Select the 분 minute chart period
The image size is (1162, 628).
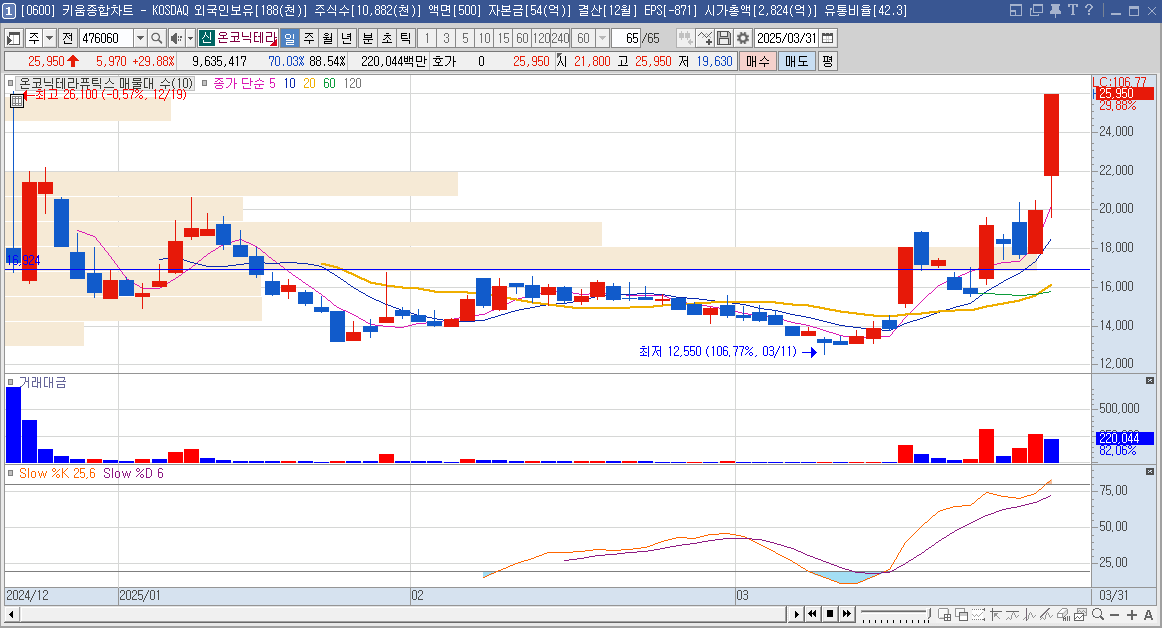[368, 38]
